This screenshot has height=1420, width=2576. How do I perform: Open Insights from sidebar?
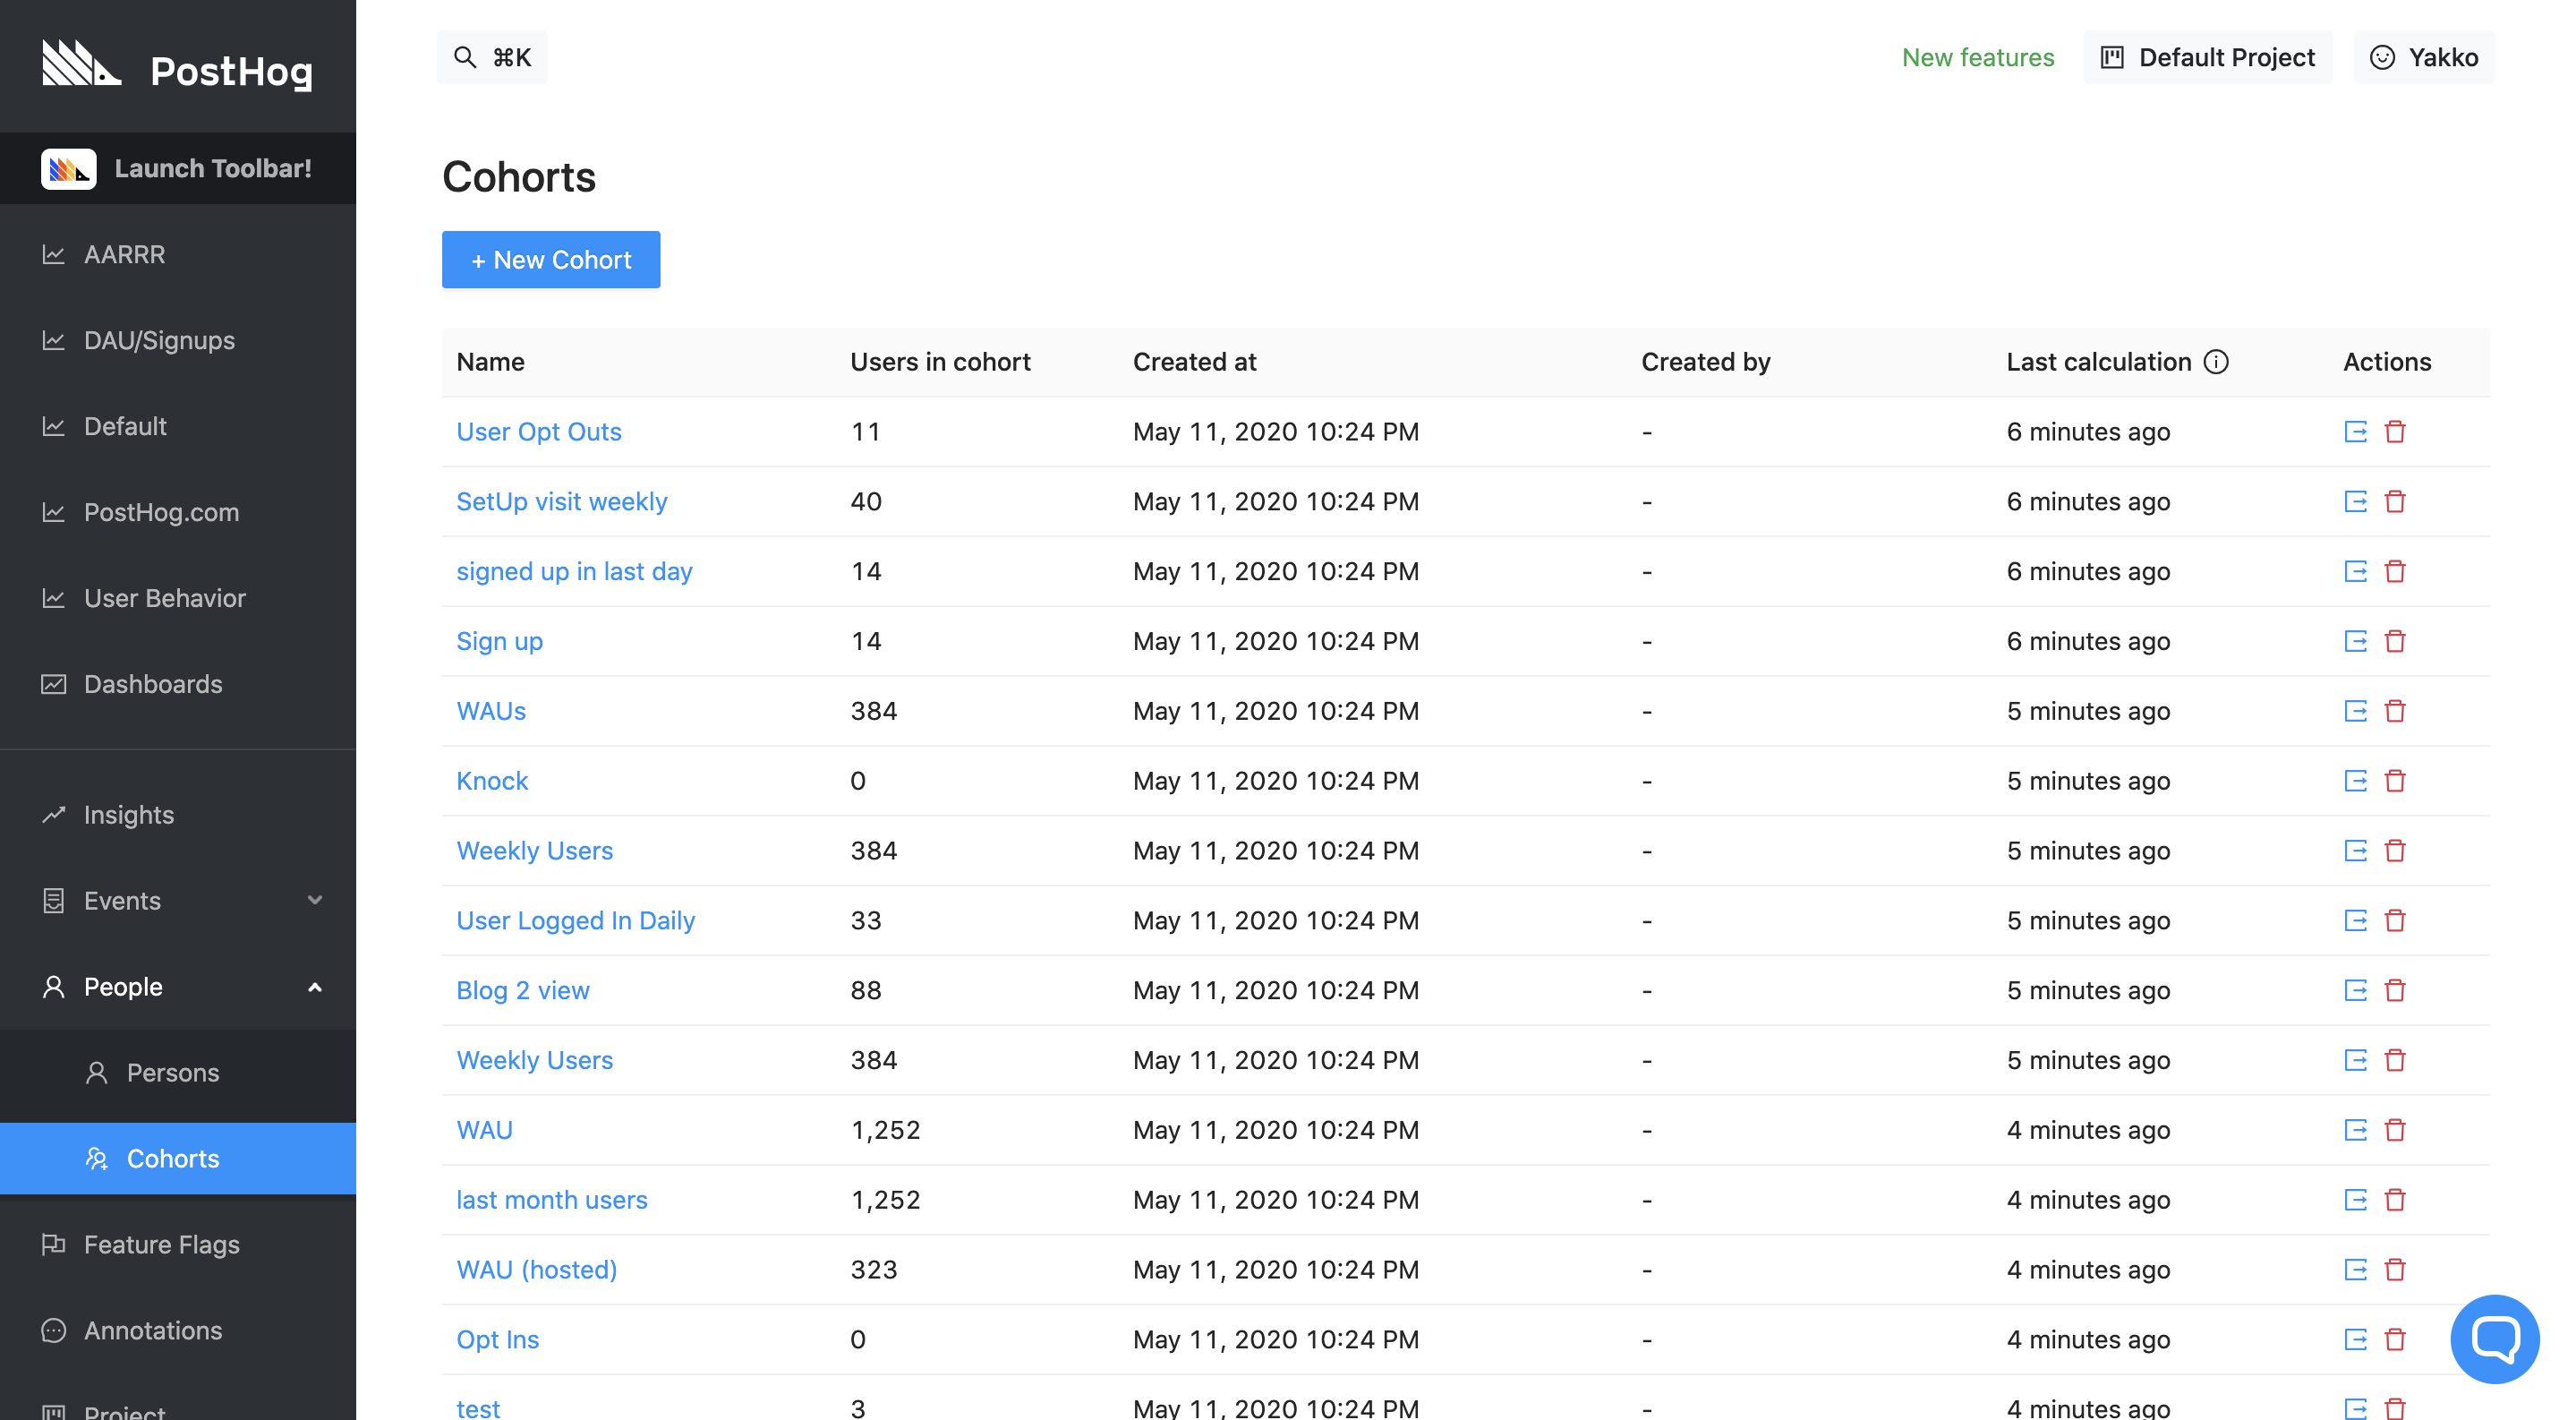pos(128,815)
